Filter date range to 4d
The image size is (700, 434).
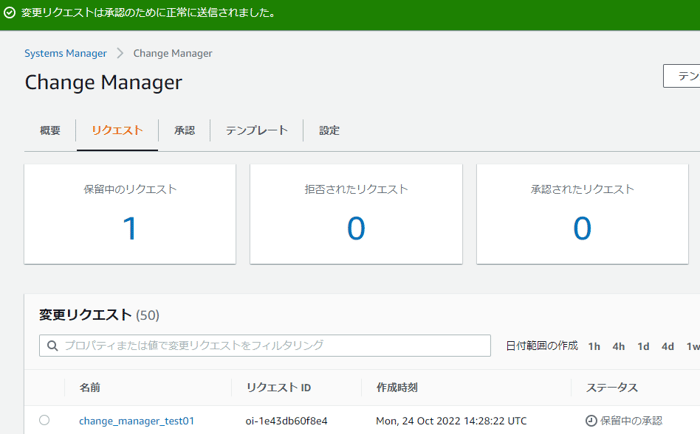tap(668, 346)
